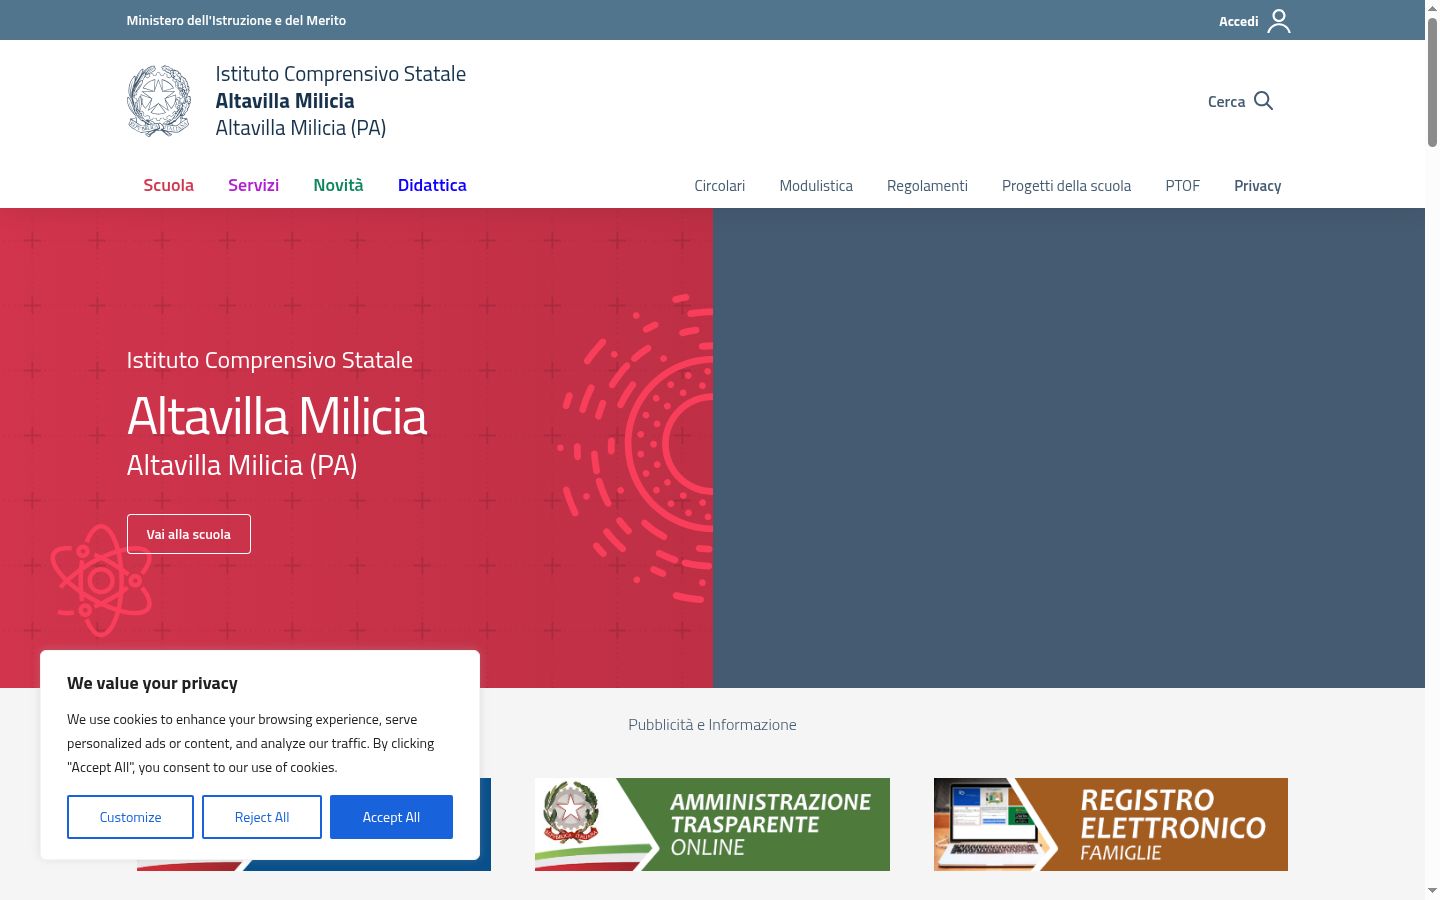Open the Servizi menu
1440x900 pixels.
[x=253, y=185]
